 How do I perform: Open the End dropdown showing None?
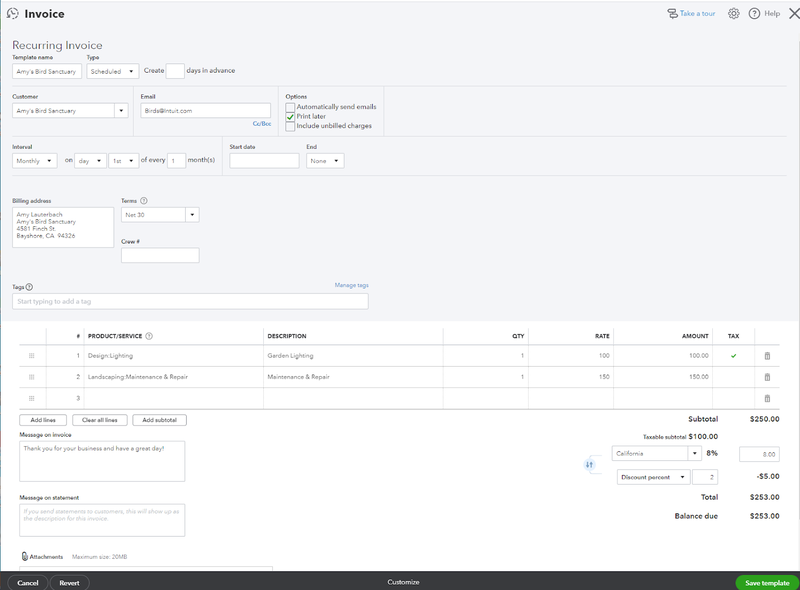(325, 161)
